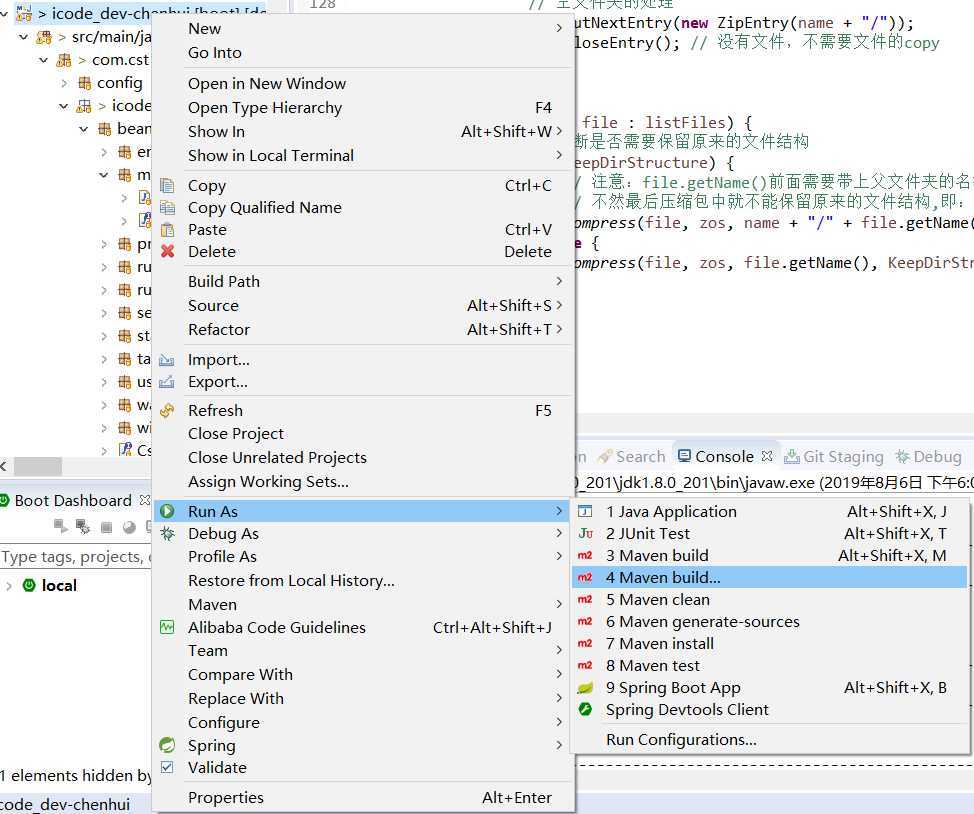This screenshot has height=814, width=974.
Task: Select Open Type Hierarchy
Action: click(363, 107)
